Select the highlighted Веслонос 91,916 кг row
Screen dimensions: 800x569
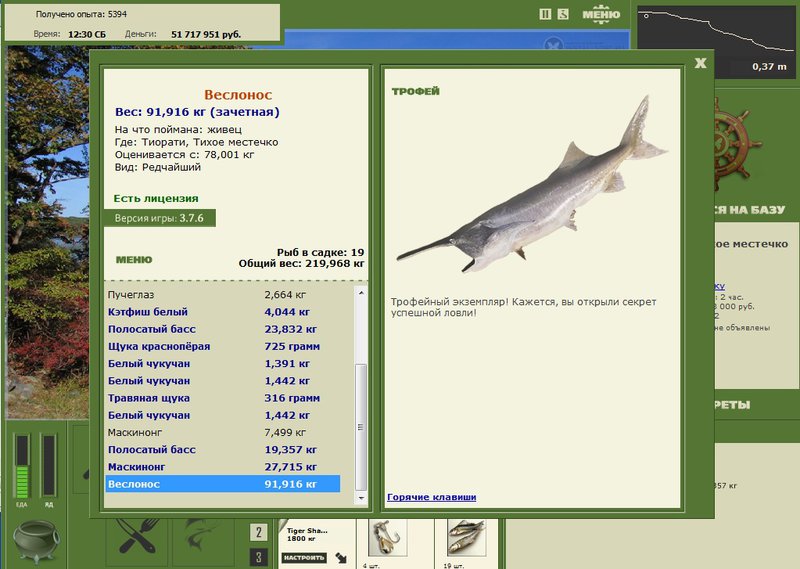222,484
